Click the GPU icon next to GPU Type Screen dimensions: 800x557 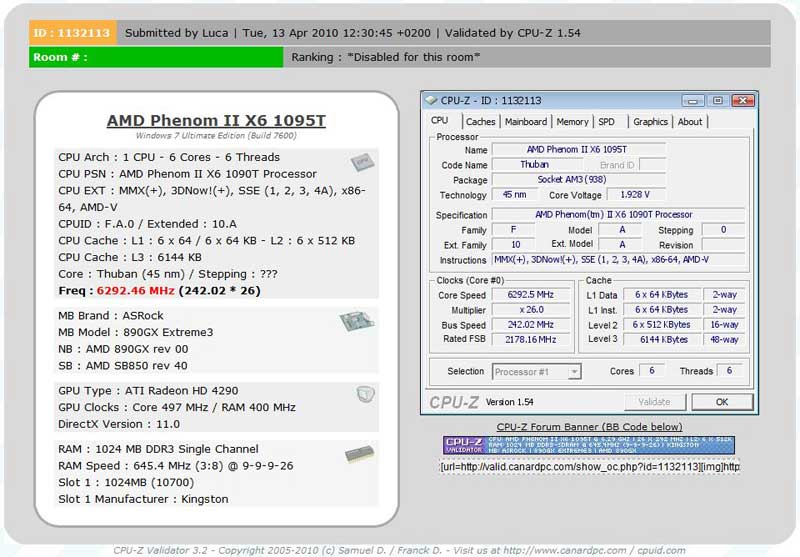click(x=365, y=394)
